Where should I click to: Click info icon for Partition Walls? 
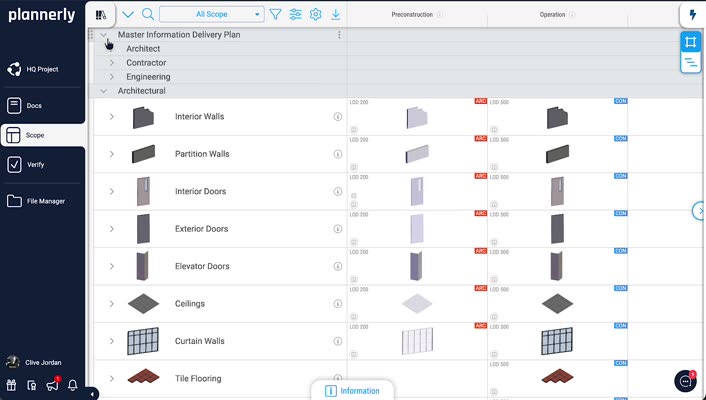click(x=338, y=154)
